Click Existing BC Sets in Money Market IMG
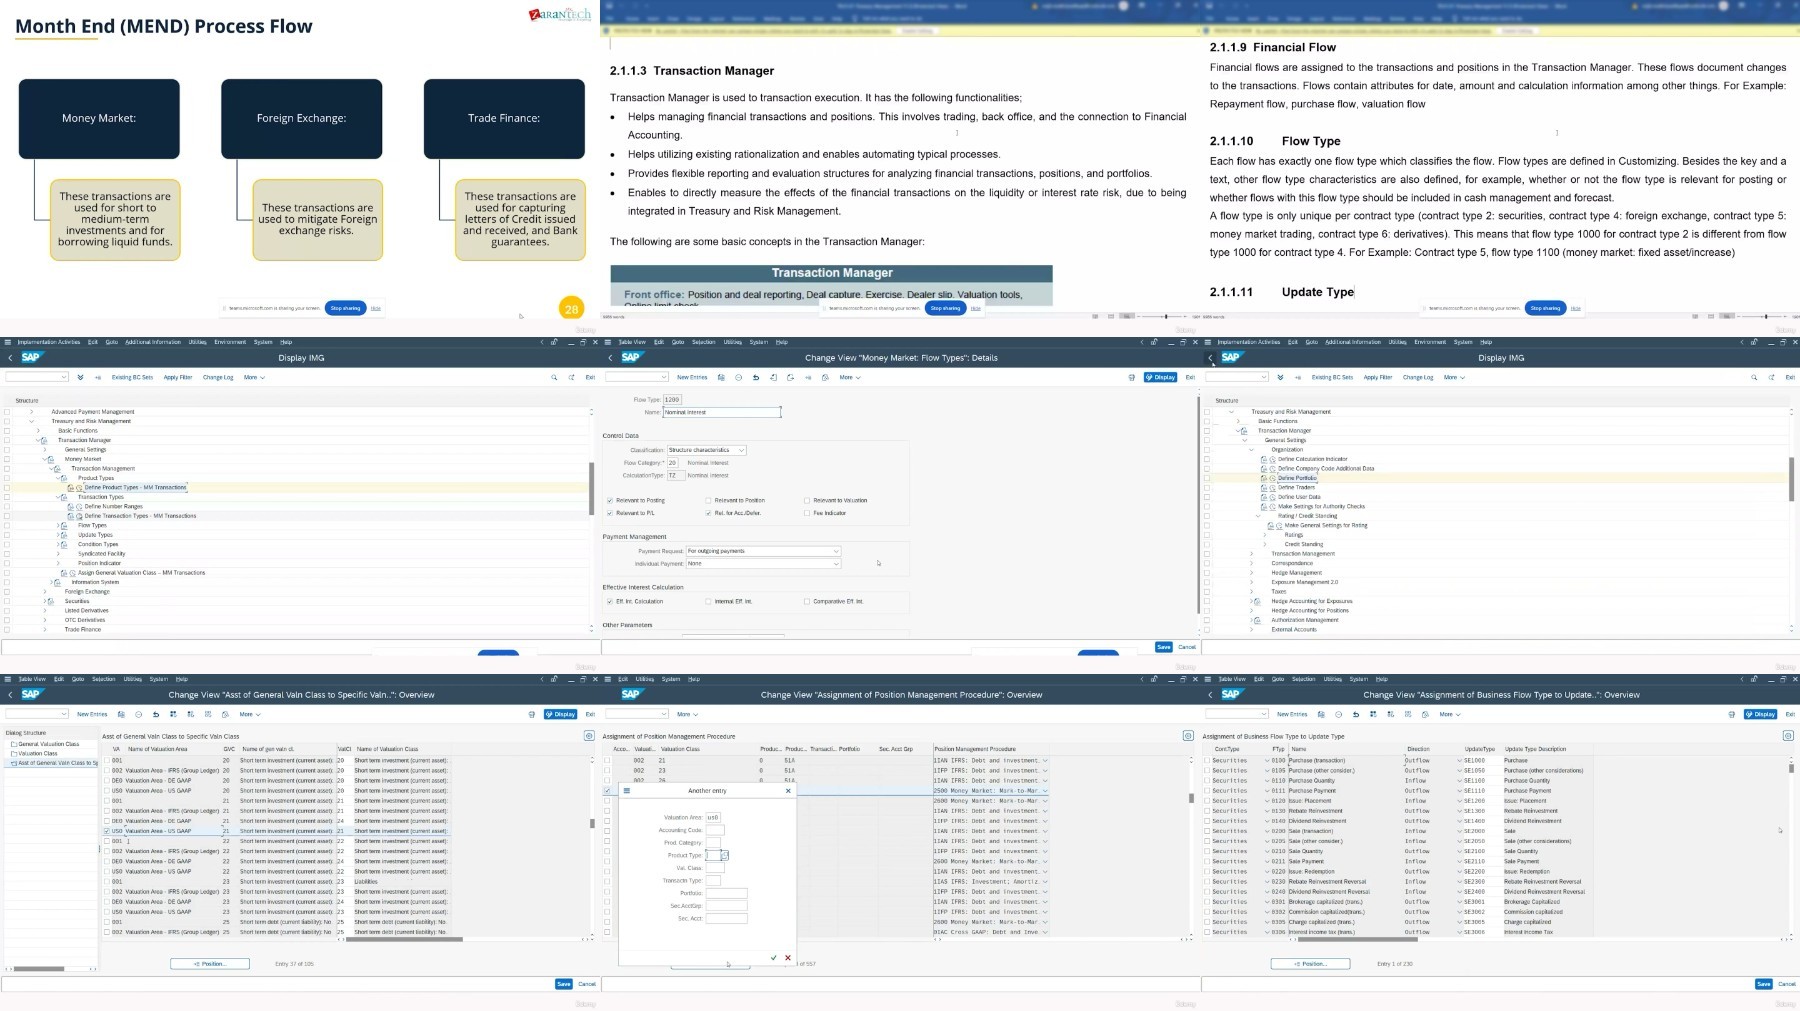The width and height of the screenshot is (1800, 1011). pyautogui.click(x=132, y=377)
